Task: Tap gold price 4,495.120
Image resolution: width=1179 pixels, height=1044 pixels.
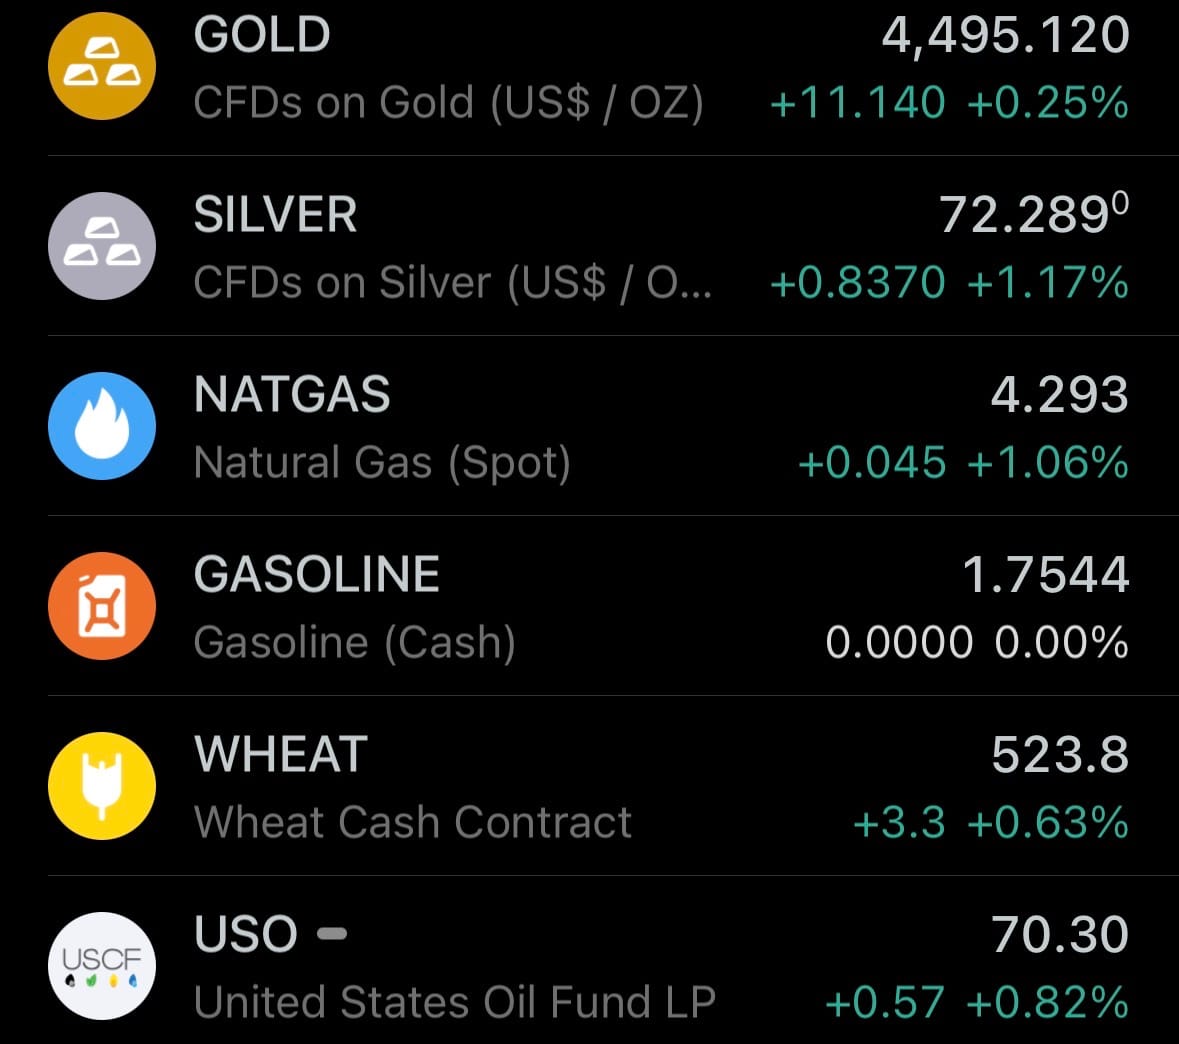Action: [1005, 35]
